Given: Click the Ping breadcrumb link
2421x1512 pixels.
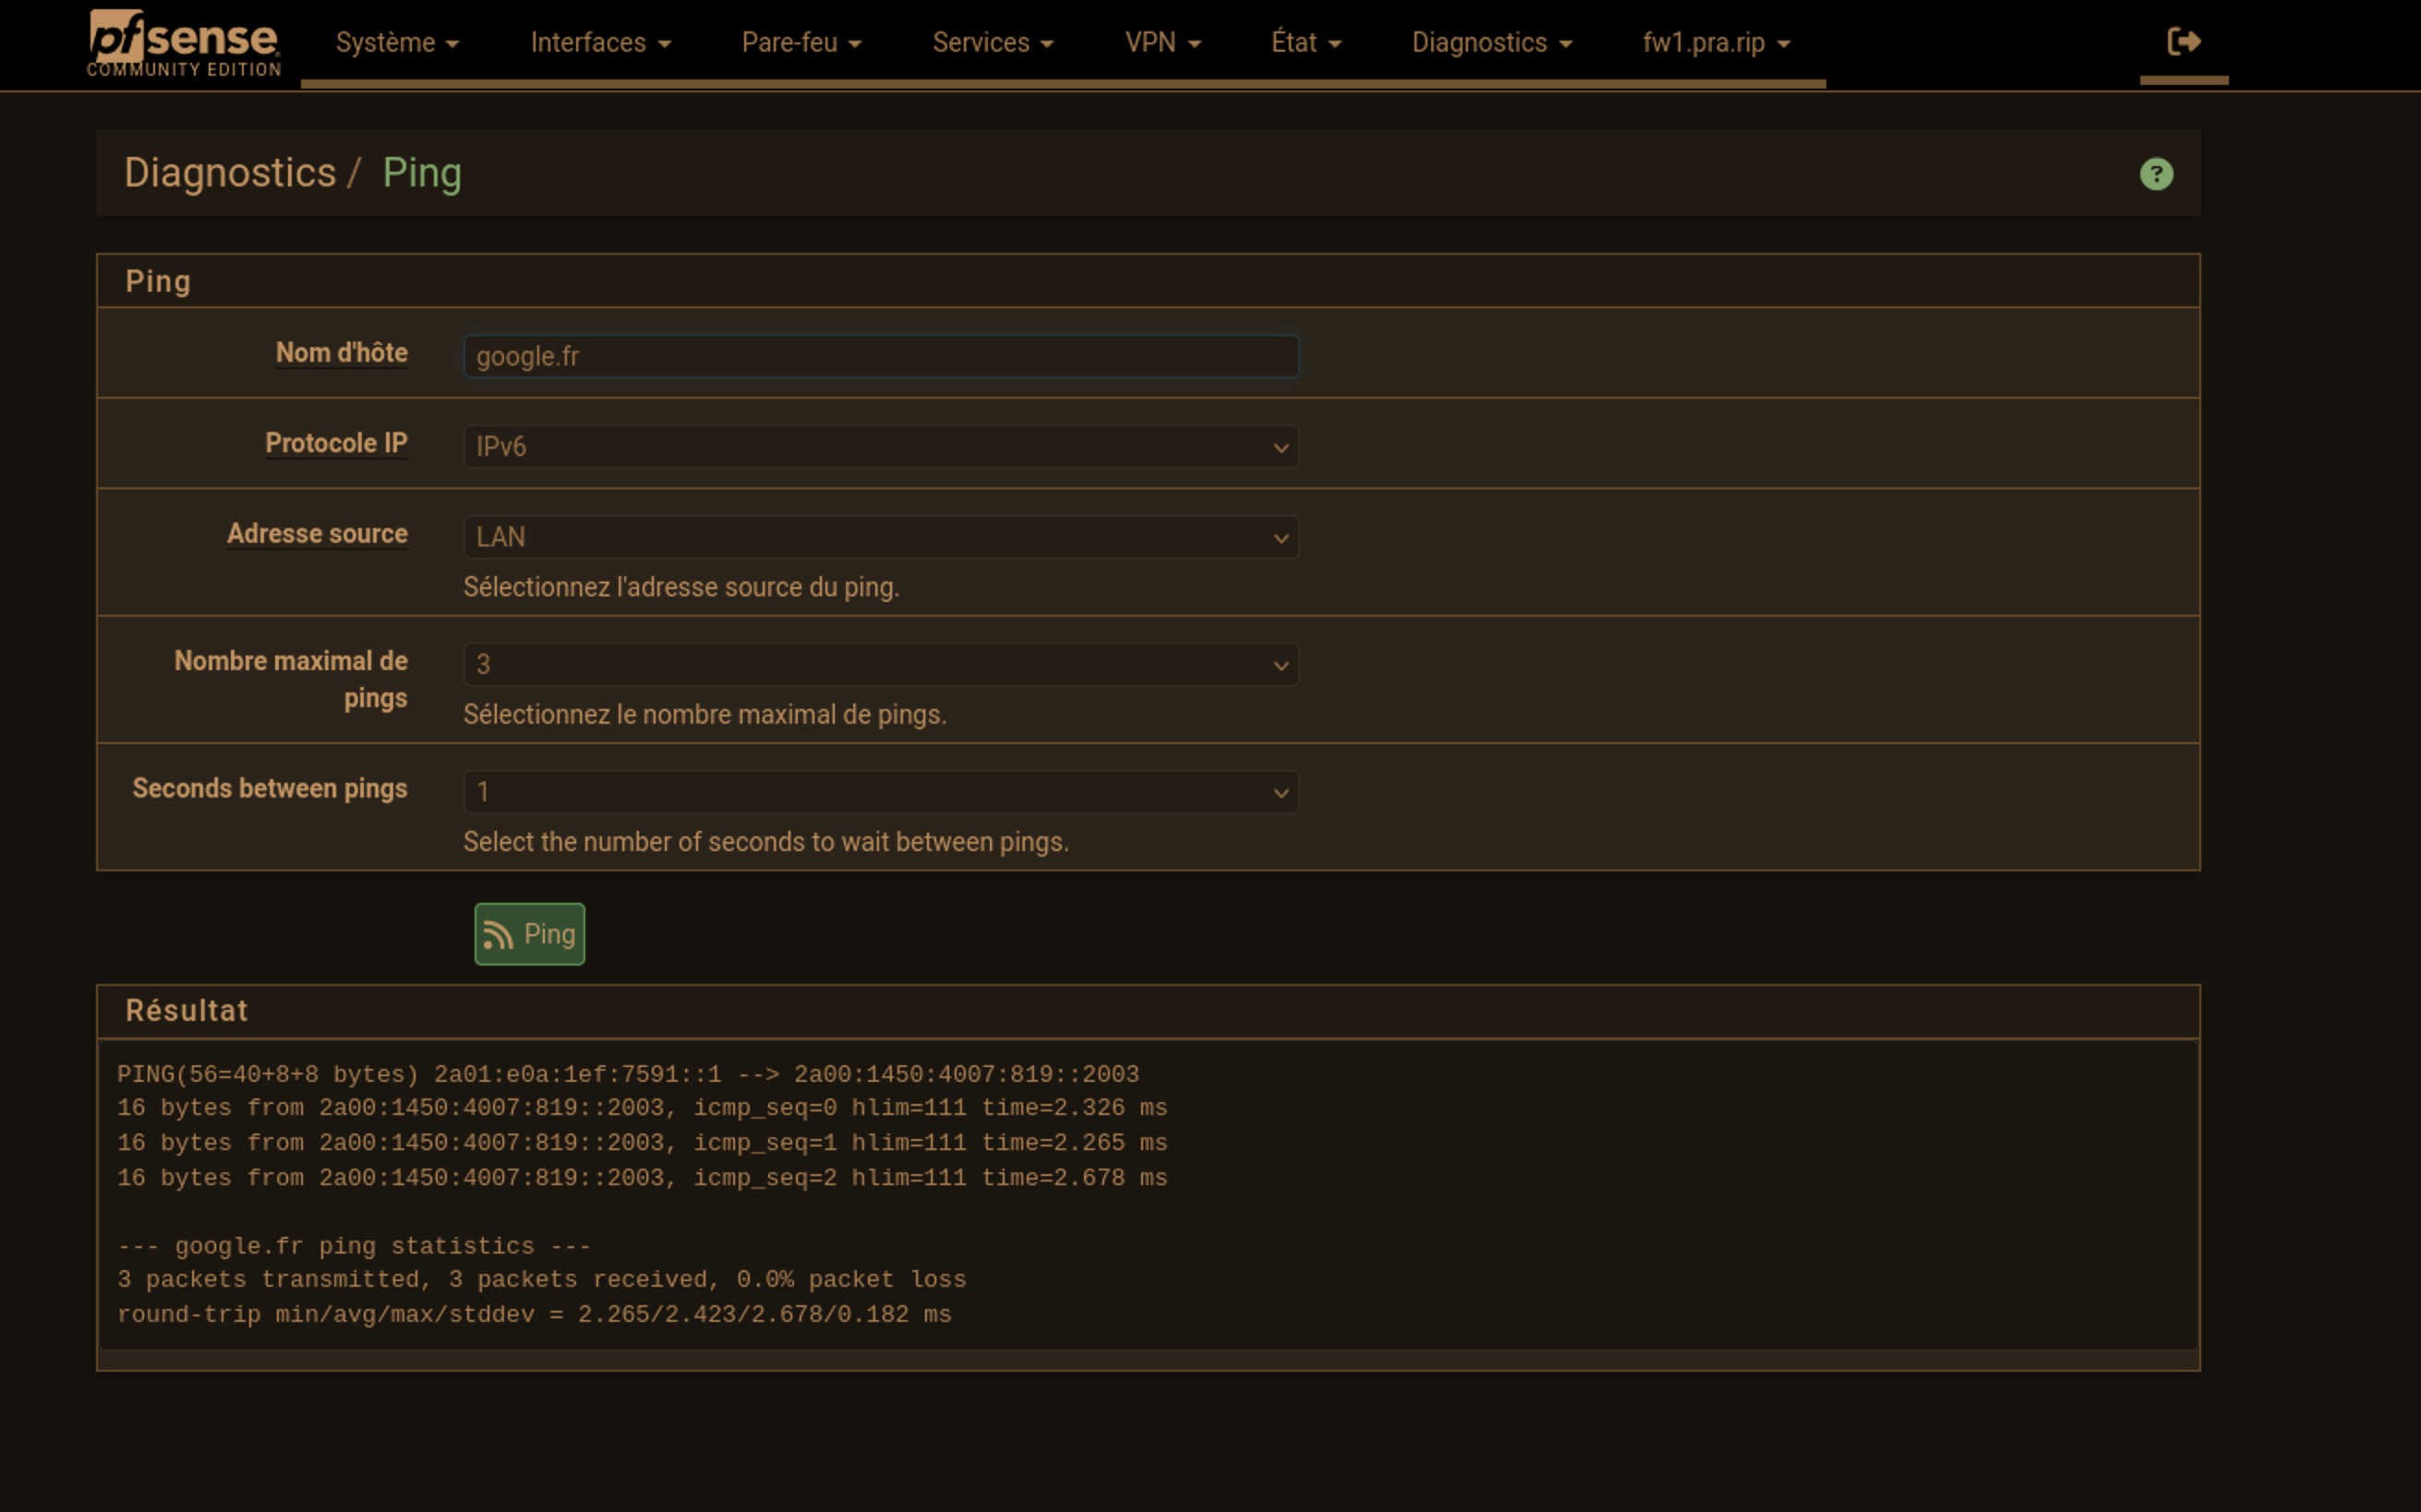Looking at the screenshot, I should (x=422, y=173).
